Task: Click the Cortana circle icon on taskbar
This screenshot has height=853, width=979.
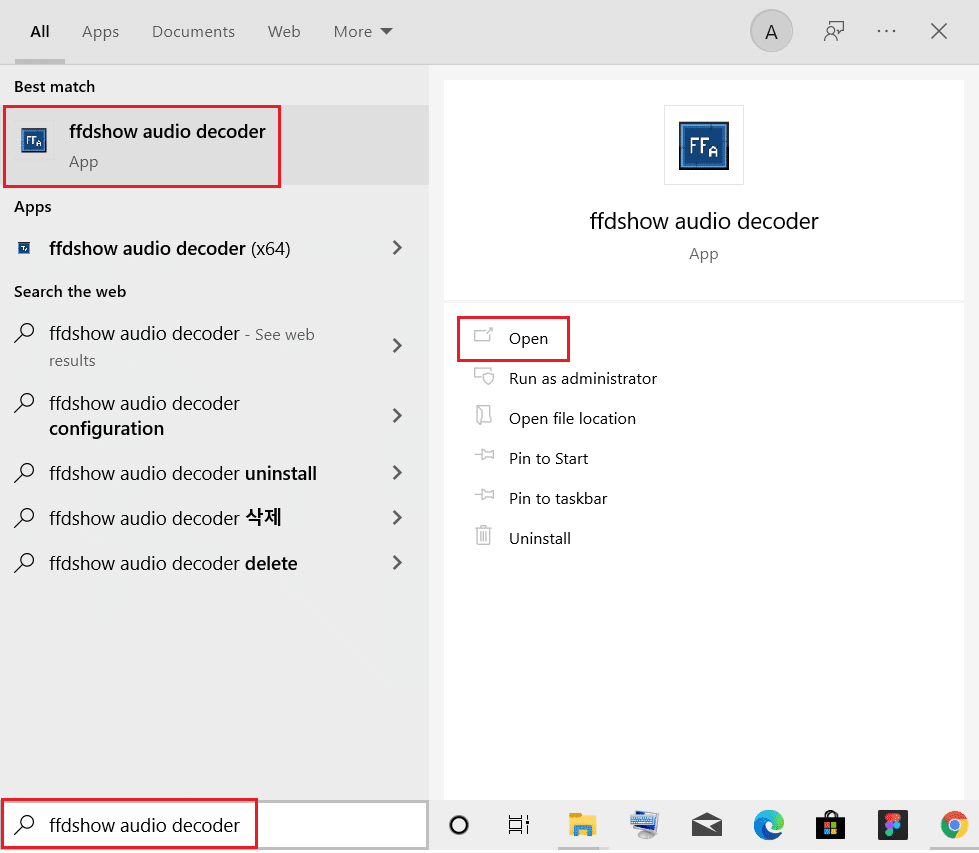Action: [459, 826]
